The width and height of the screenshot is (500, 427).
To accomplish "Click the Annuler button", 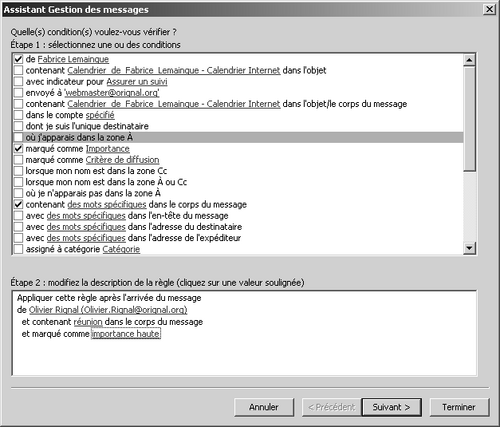I will click(x=264, y=407).
